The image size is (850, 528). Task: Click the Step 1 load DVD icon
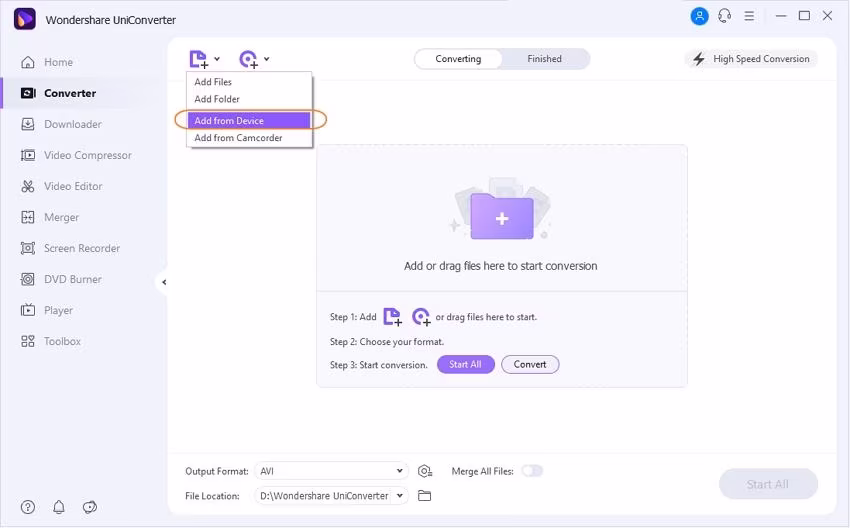point(421,317)
